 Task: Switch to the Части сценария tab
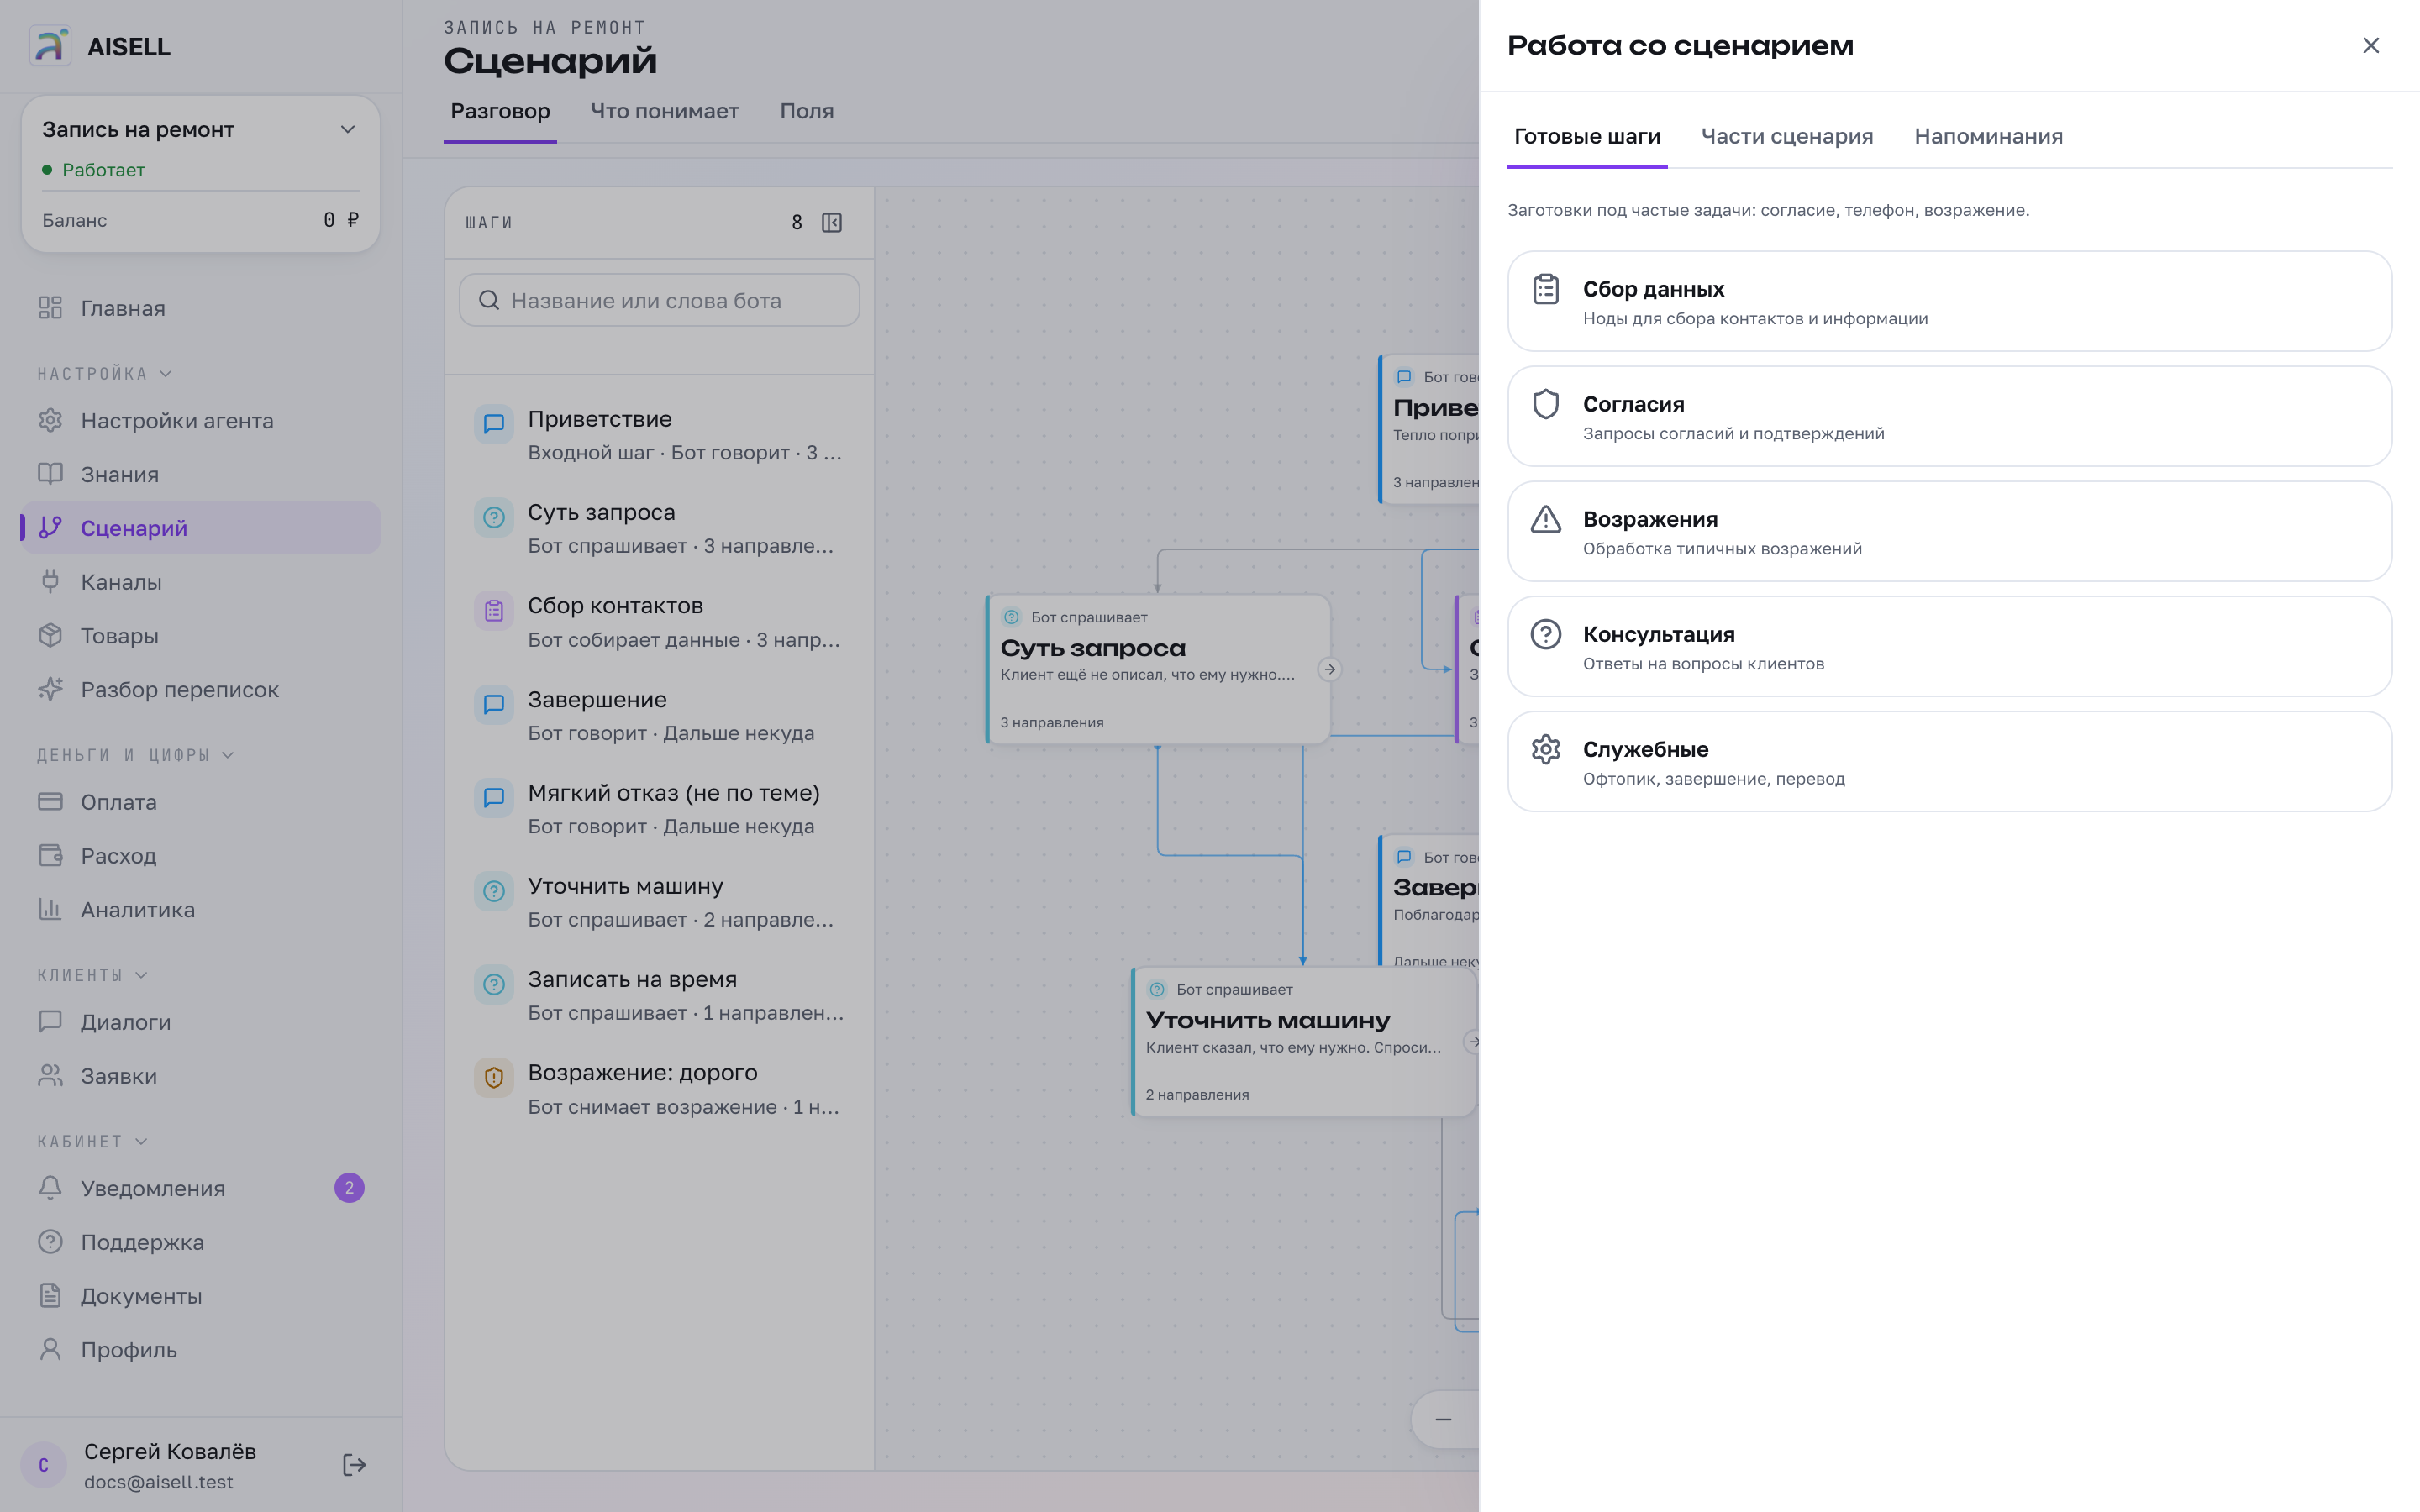point(1787,137)
